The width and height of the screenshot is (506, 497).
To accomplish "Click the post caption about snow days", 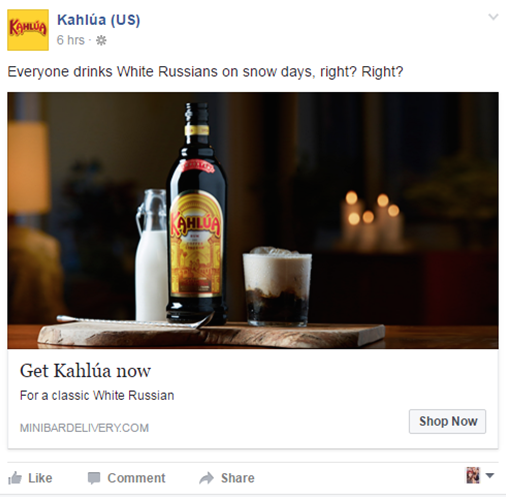I will click(x=205, y=72).
